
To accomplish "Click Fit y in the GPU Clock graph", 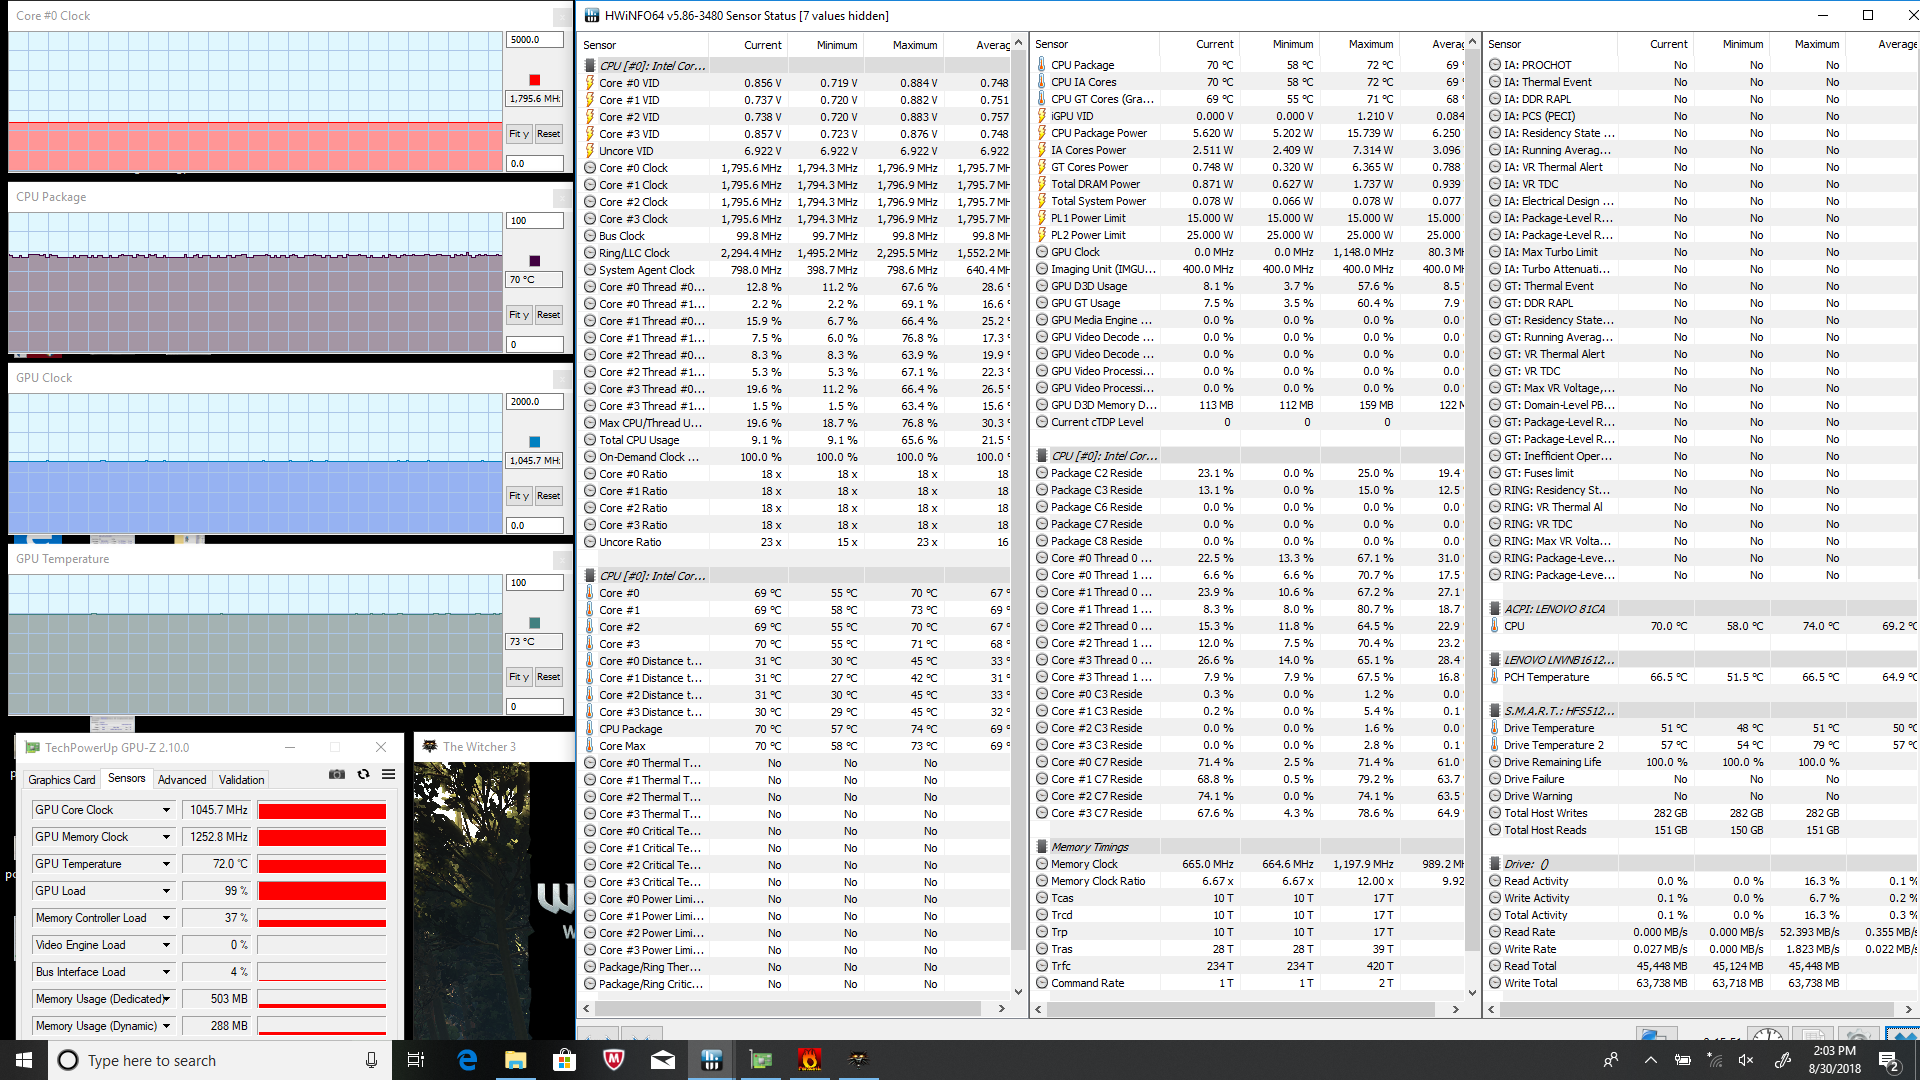I will click(x=518, y=496).
